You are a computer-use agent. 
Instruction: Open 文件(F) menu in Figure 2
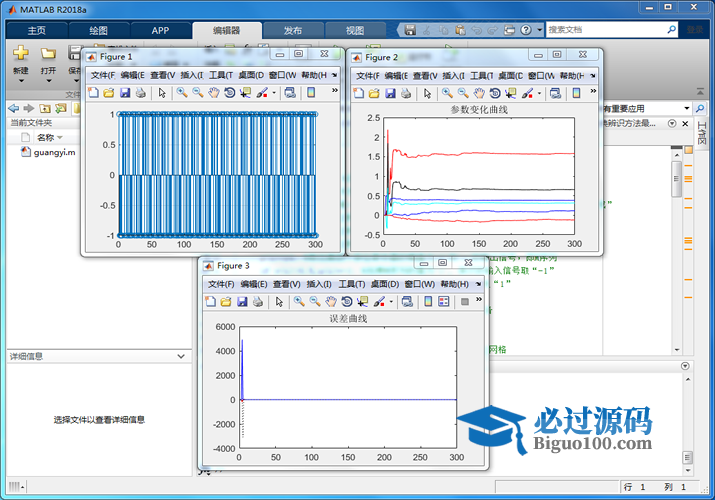[x=374, y=75]
